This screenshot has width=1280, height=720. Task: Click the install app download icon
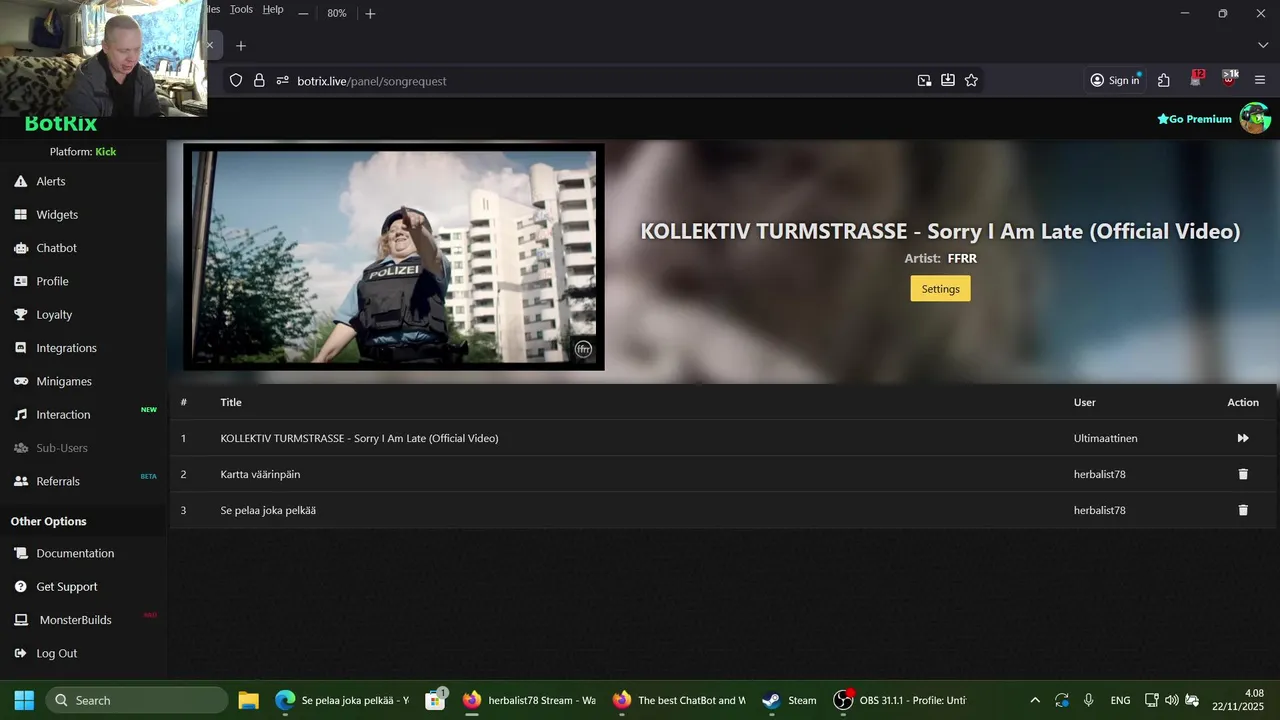(948, 81)
